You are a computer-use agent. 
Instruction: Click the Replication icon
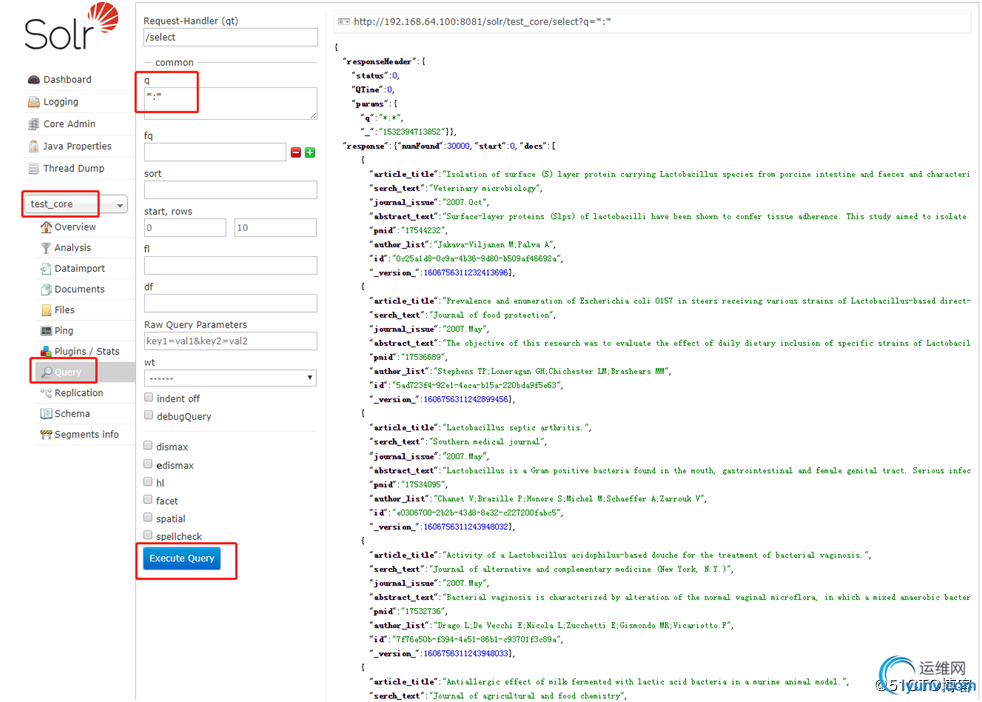tap(46, 393)
